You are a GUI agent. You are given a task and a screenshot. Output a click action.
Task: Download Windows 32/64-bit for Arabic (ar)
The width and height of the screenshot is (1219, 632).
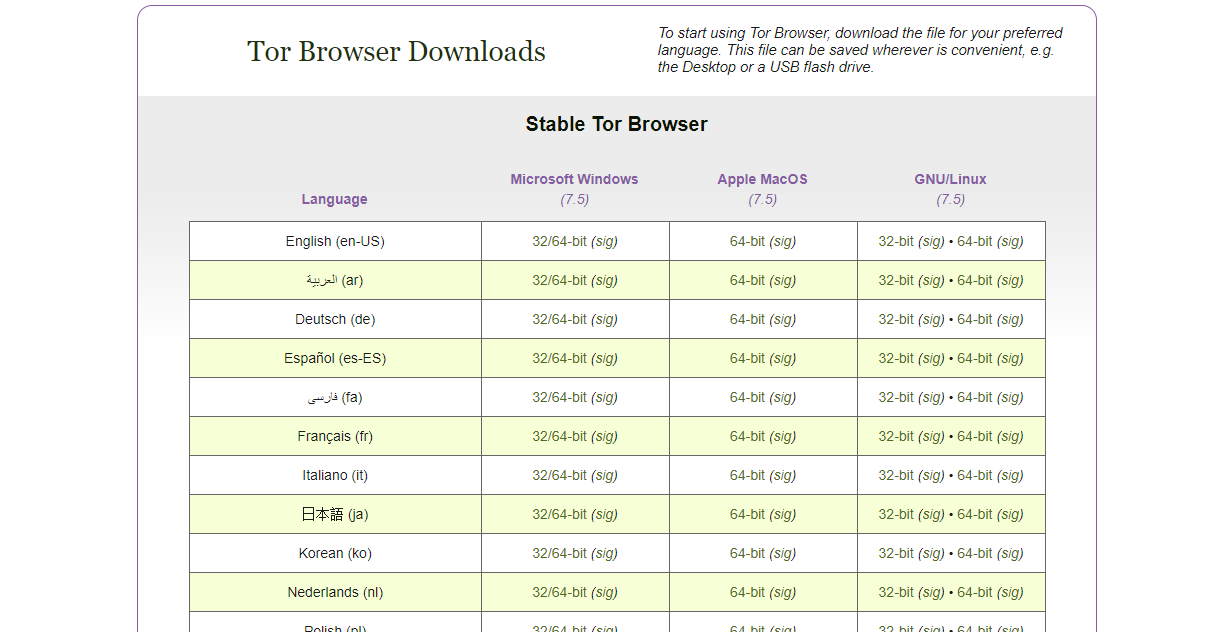pyautogui.click(x=559, y=280)
